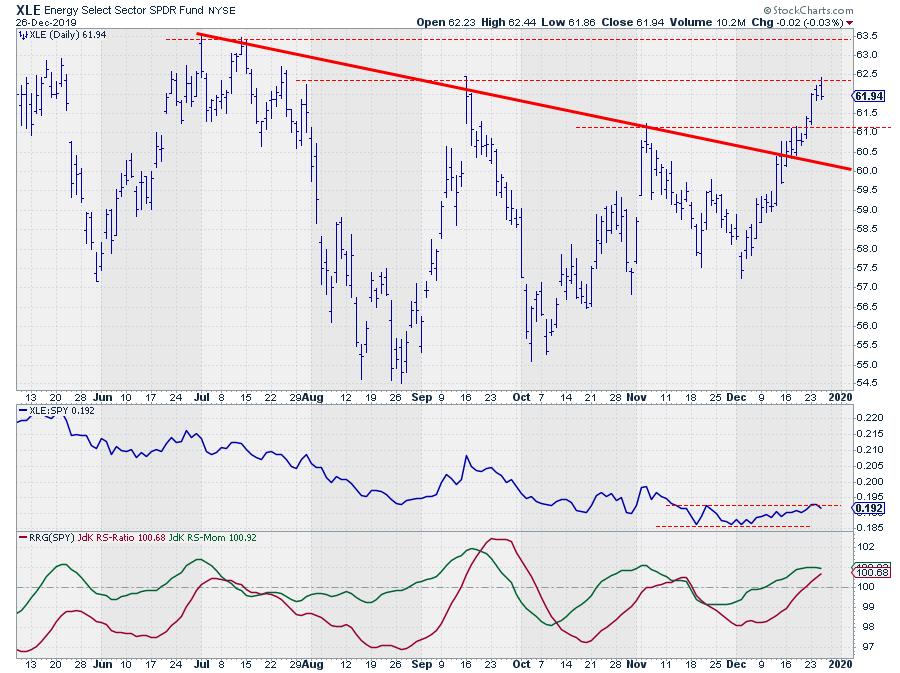Click the 97 label on the RRG axis
Viewport: 900px width, 673px height.
coord(868,647)
